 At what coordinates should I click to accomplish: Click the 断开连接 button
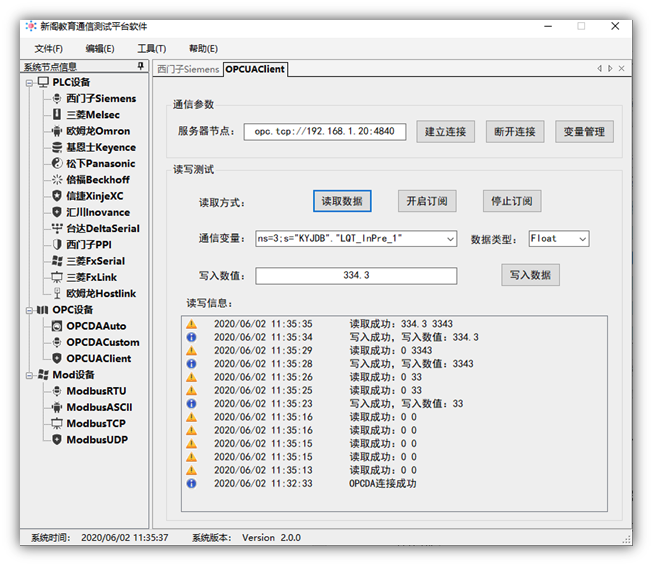[x=515, y=132]
